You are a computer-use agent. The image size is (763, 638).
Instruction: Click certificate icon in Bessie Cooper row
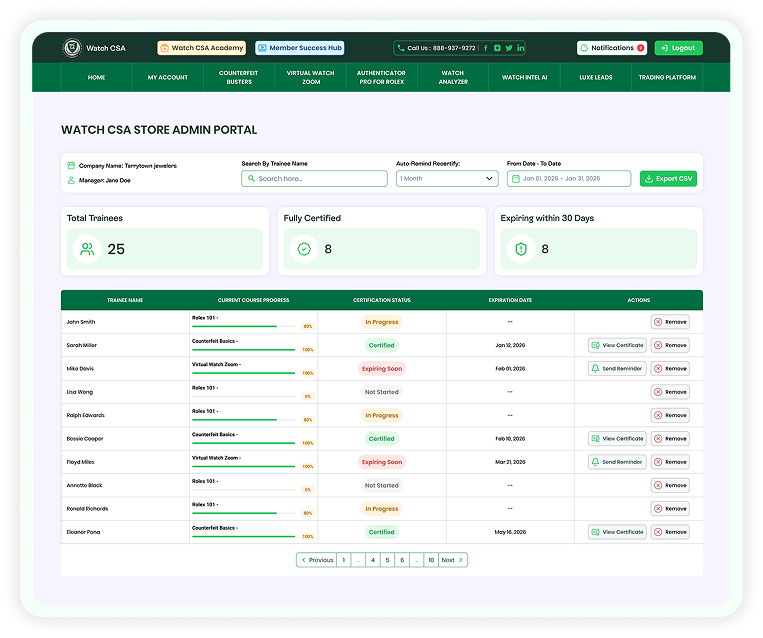coord(596,438)
